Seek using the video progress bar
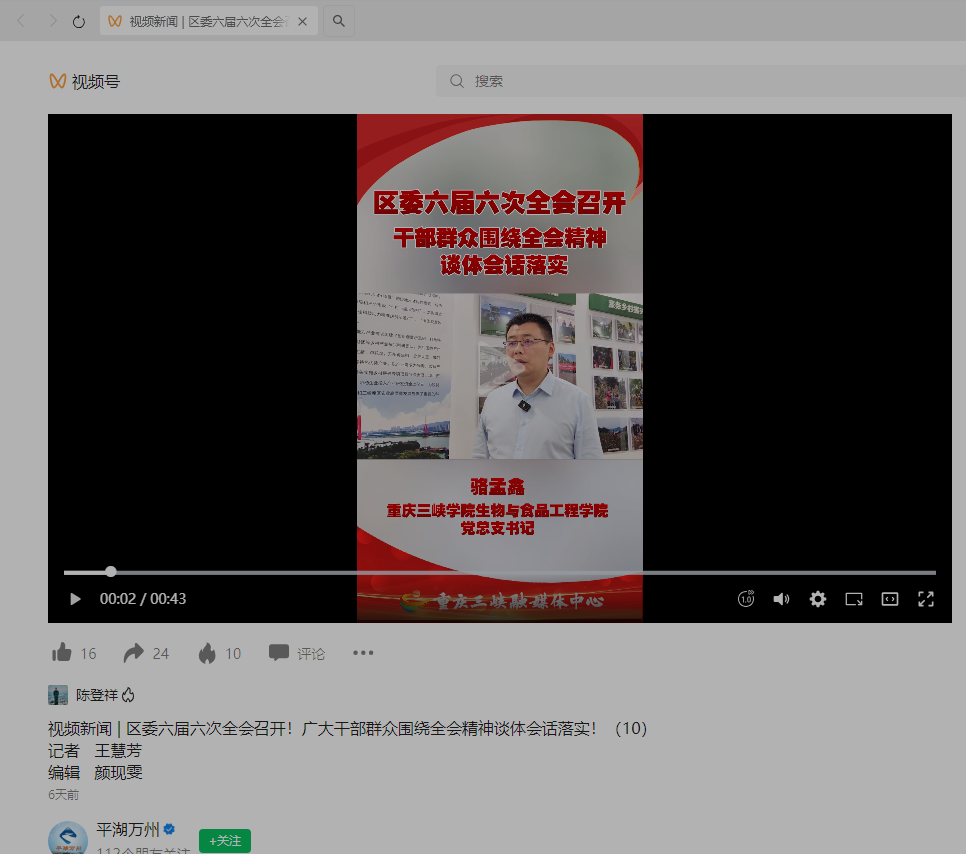 [x=500, y=572]
